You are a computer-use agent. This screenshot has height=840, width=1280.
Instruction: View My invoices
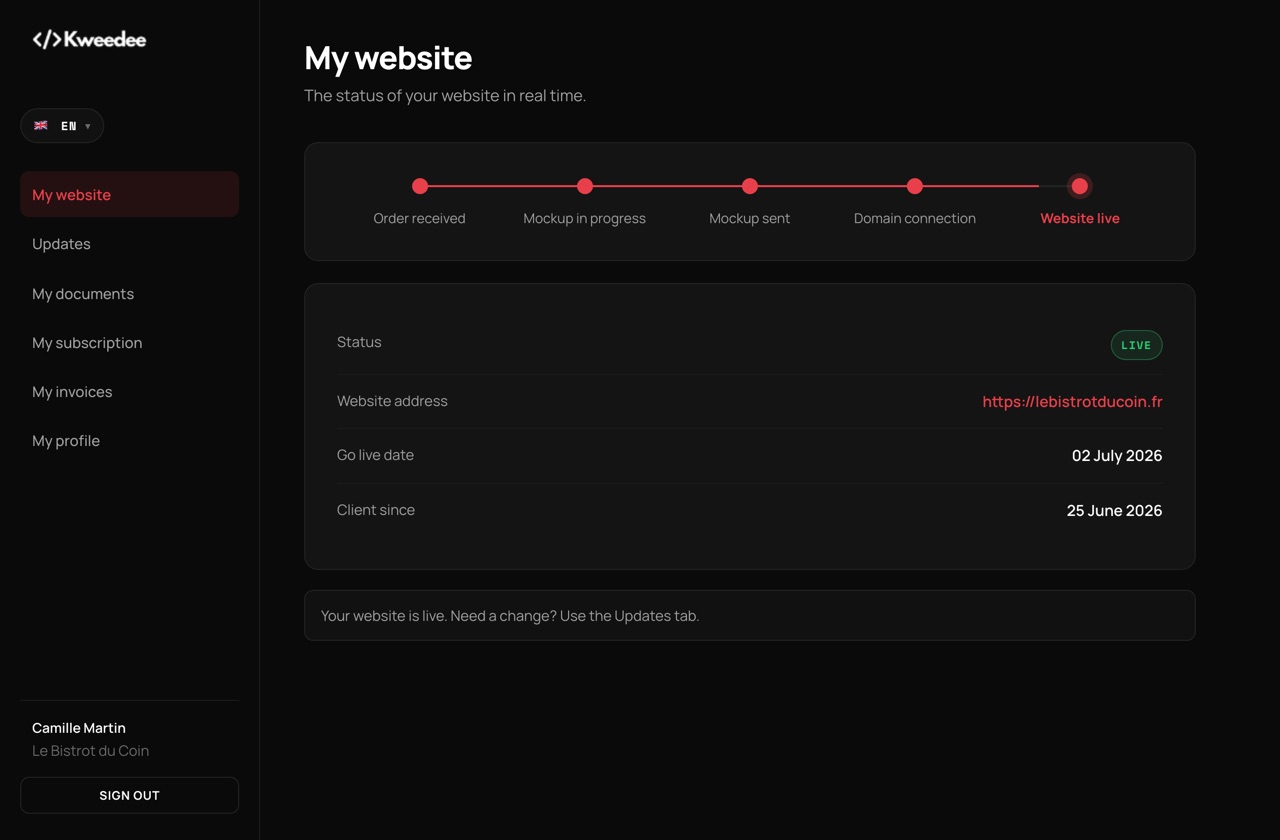pyautogui.click(x=129, y=392)
